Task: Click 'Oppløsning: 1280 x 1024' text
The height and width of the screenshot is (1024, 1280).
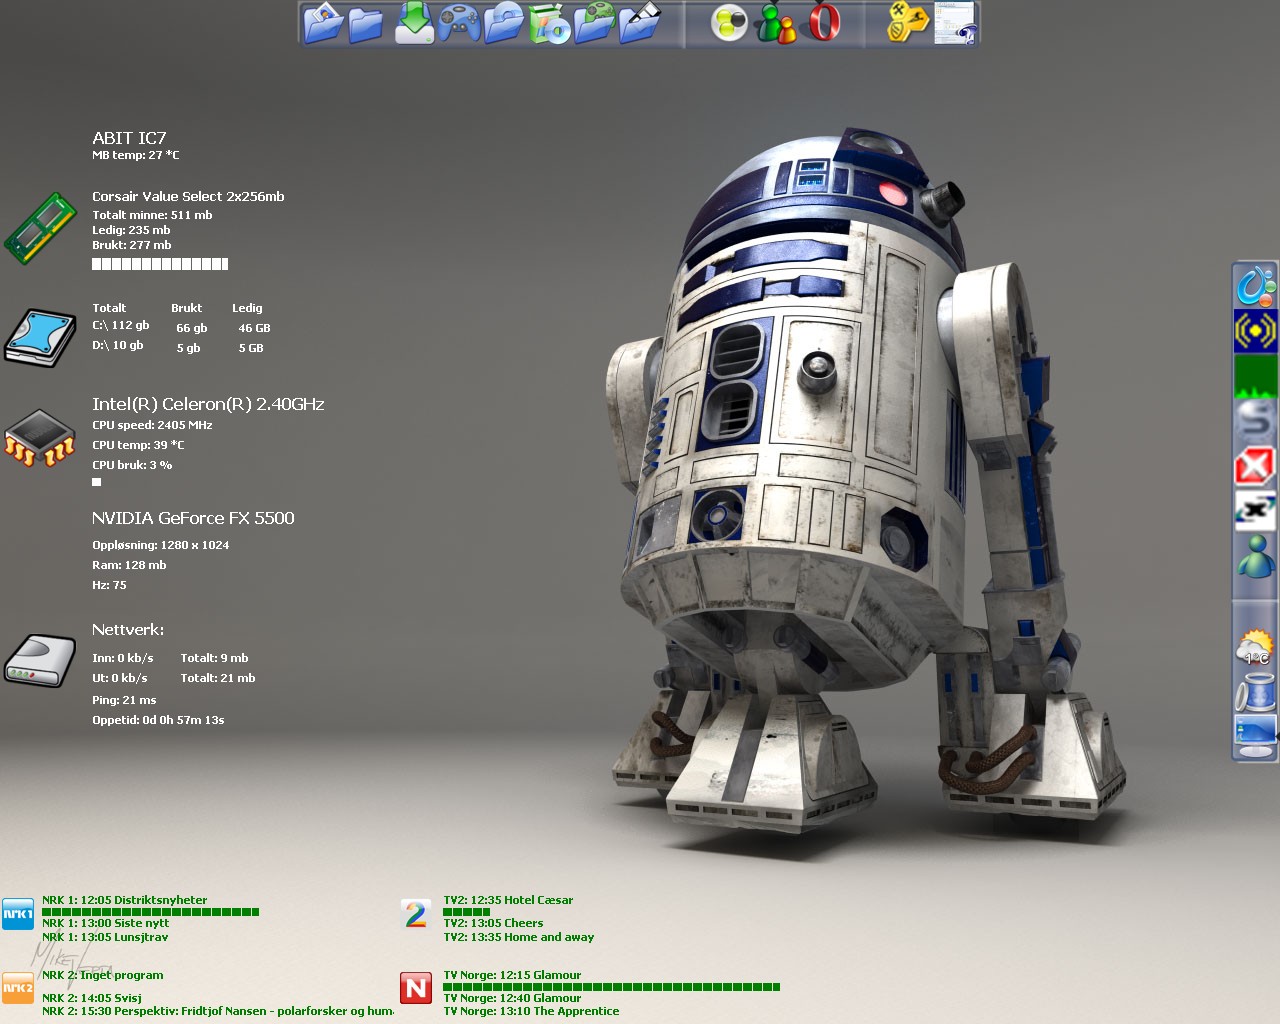Action: pos(160,545)
